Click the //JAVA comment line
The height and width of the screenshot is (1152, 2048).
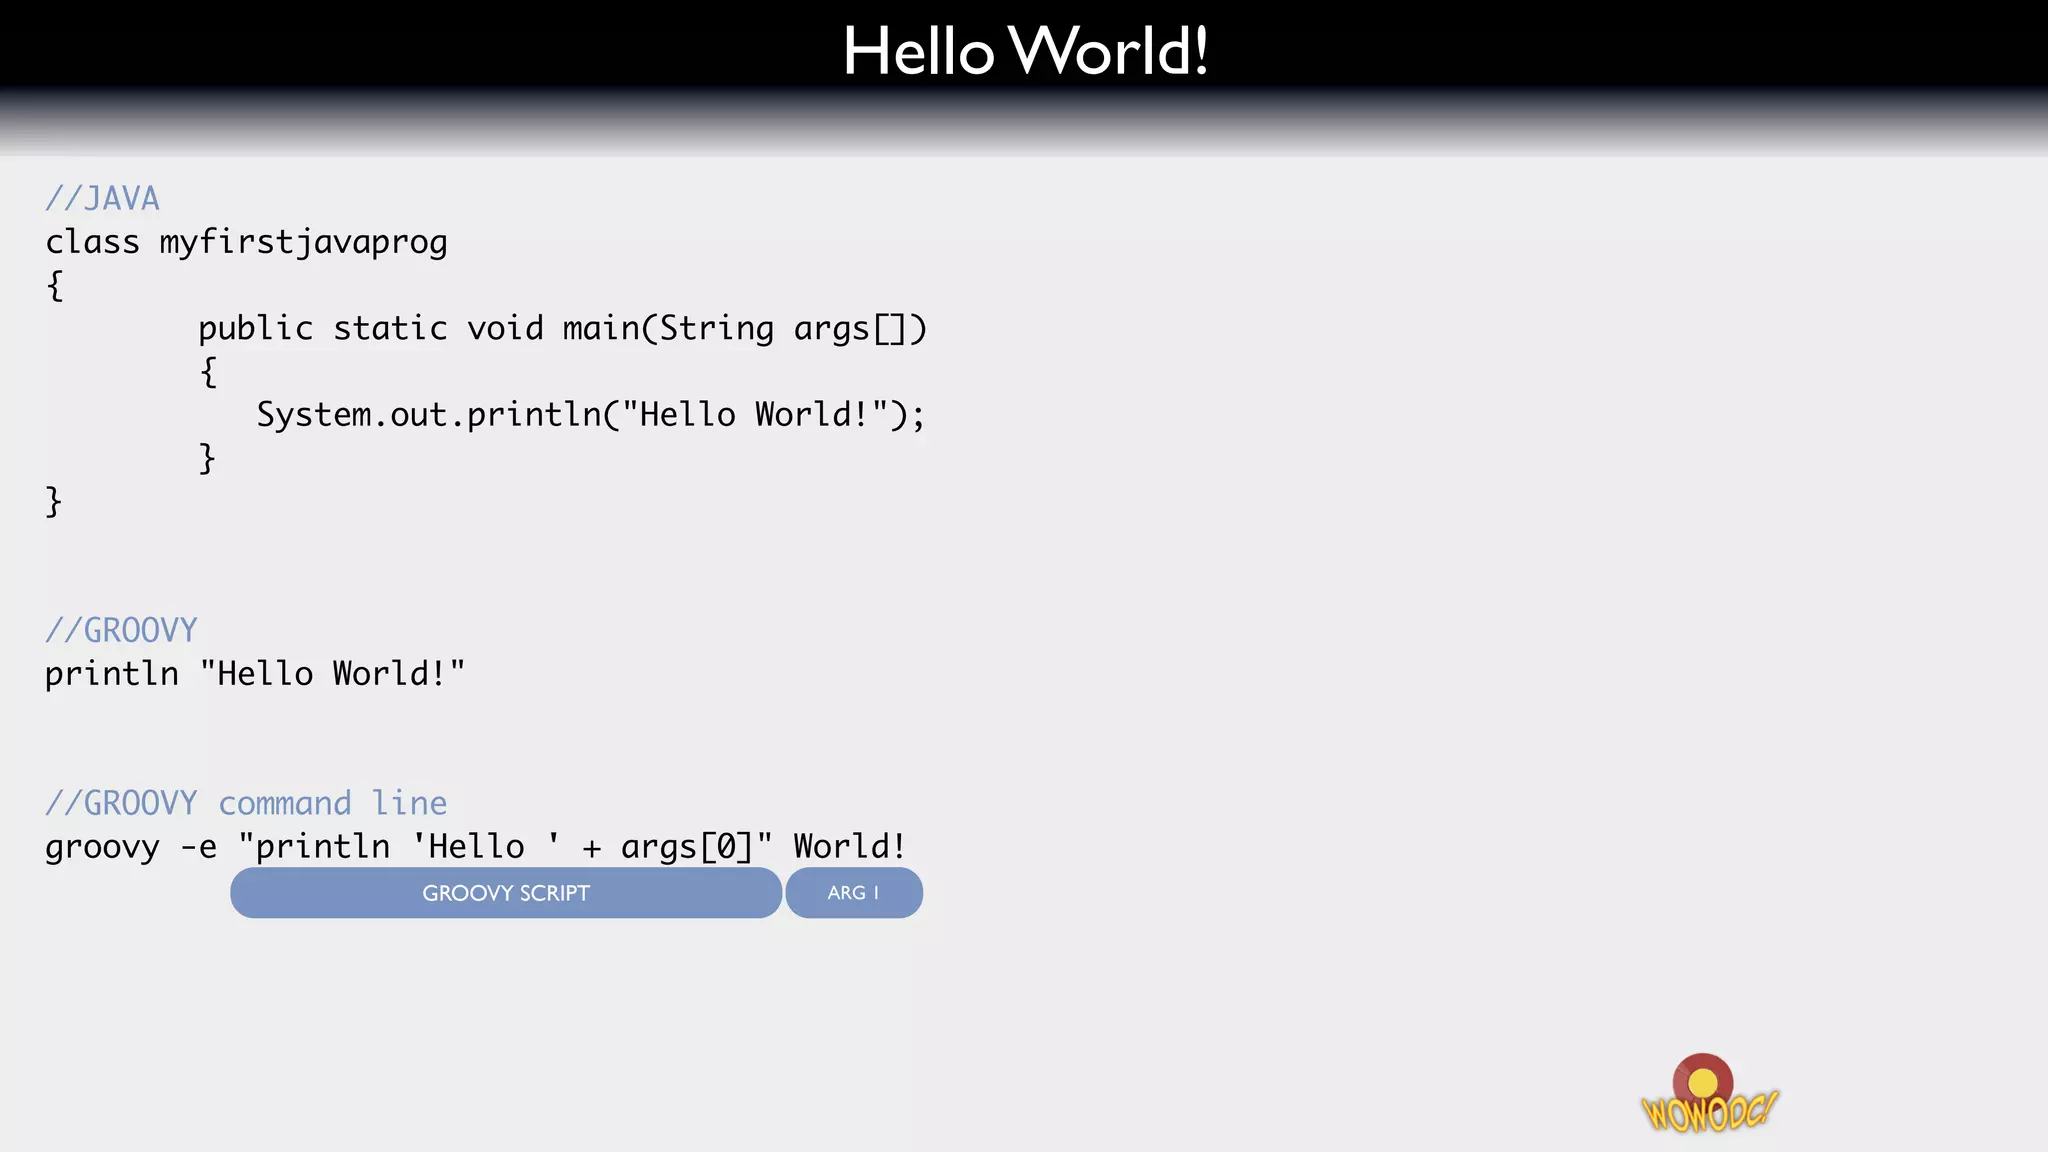click(x=102, y=198)
